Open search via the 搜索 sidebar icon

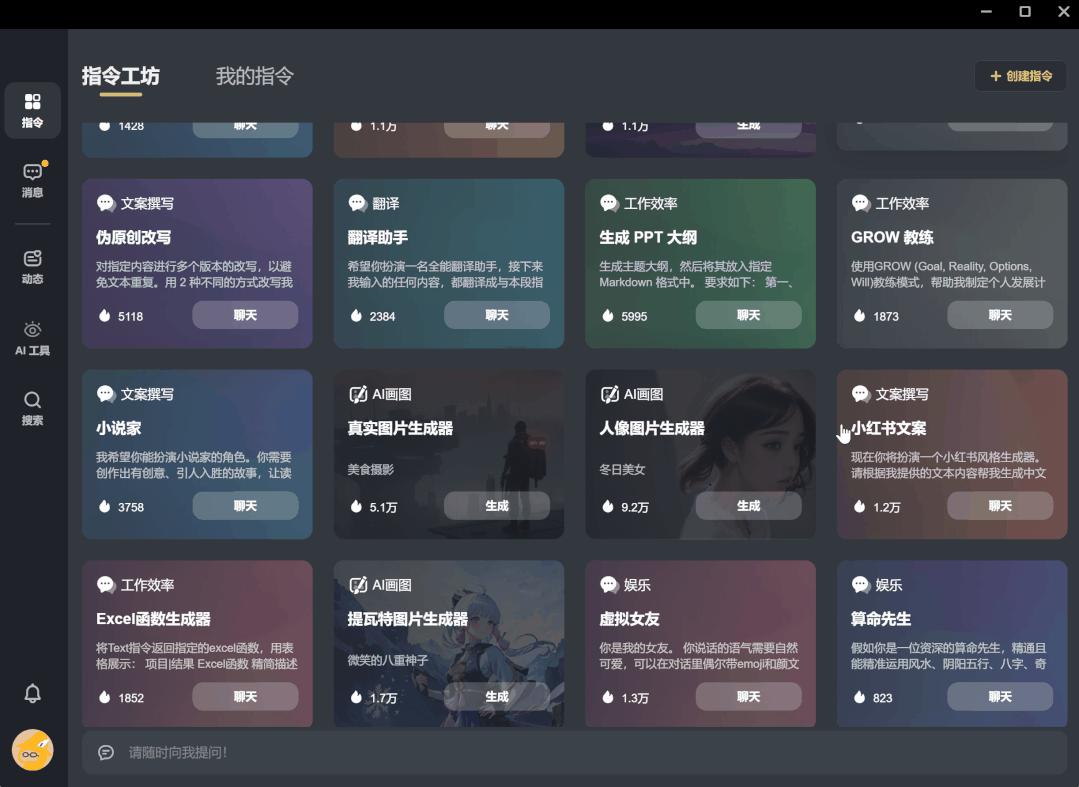pyautogui.click(x=32, y=408)
